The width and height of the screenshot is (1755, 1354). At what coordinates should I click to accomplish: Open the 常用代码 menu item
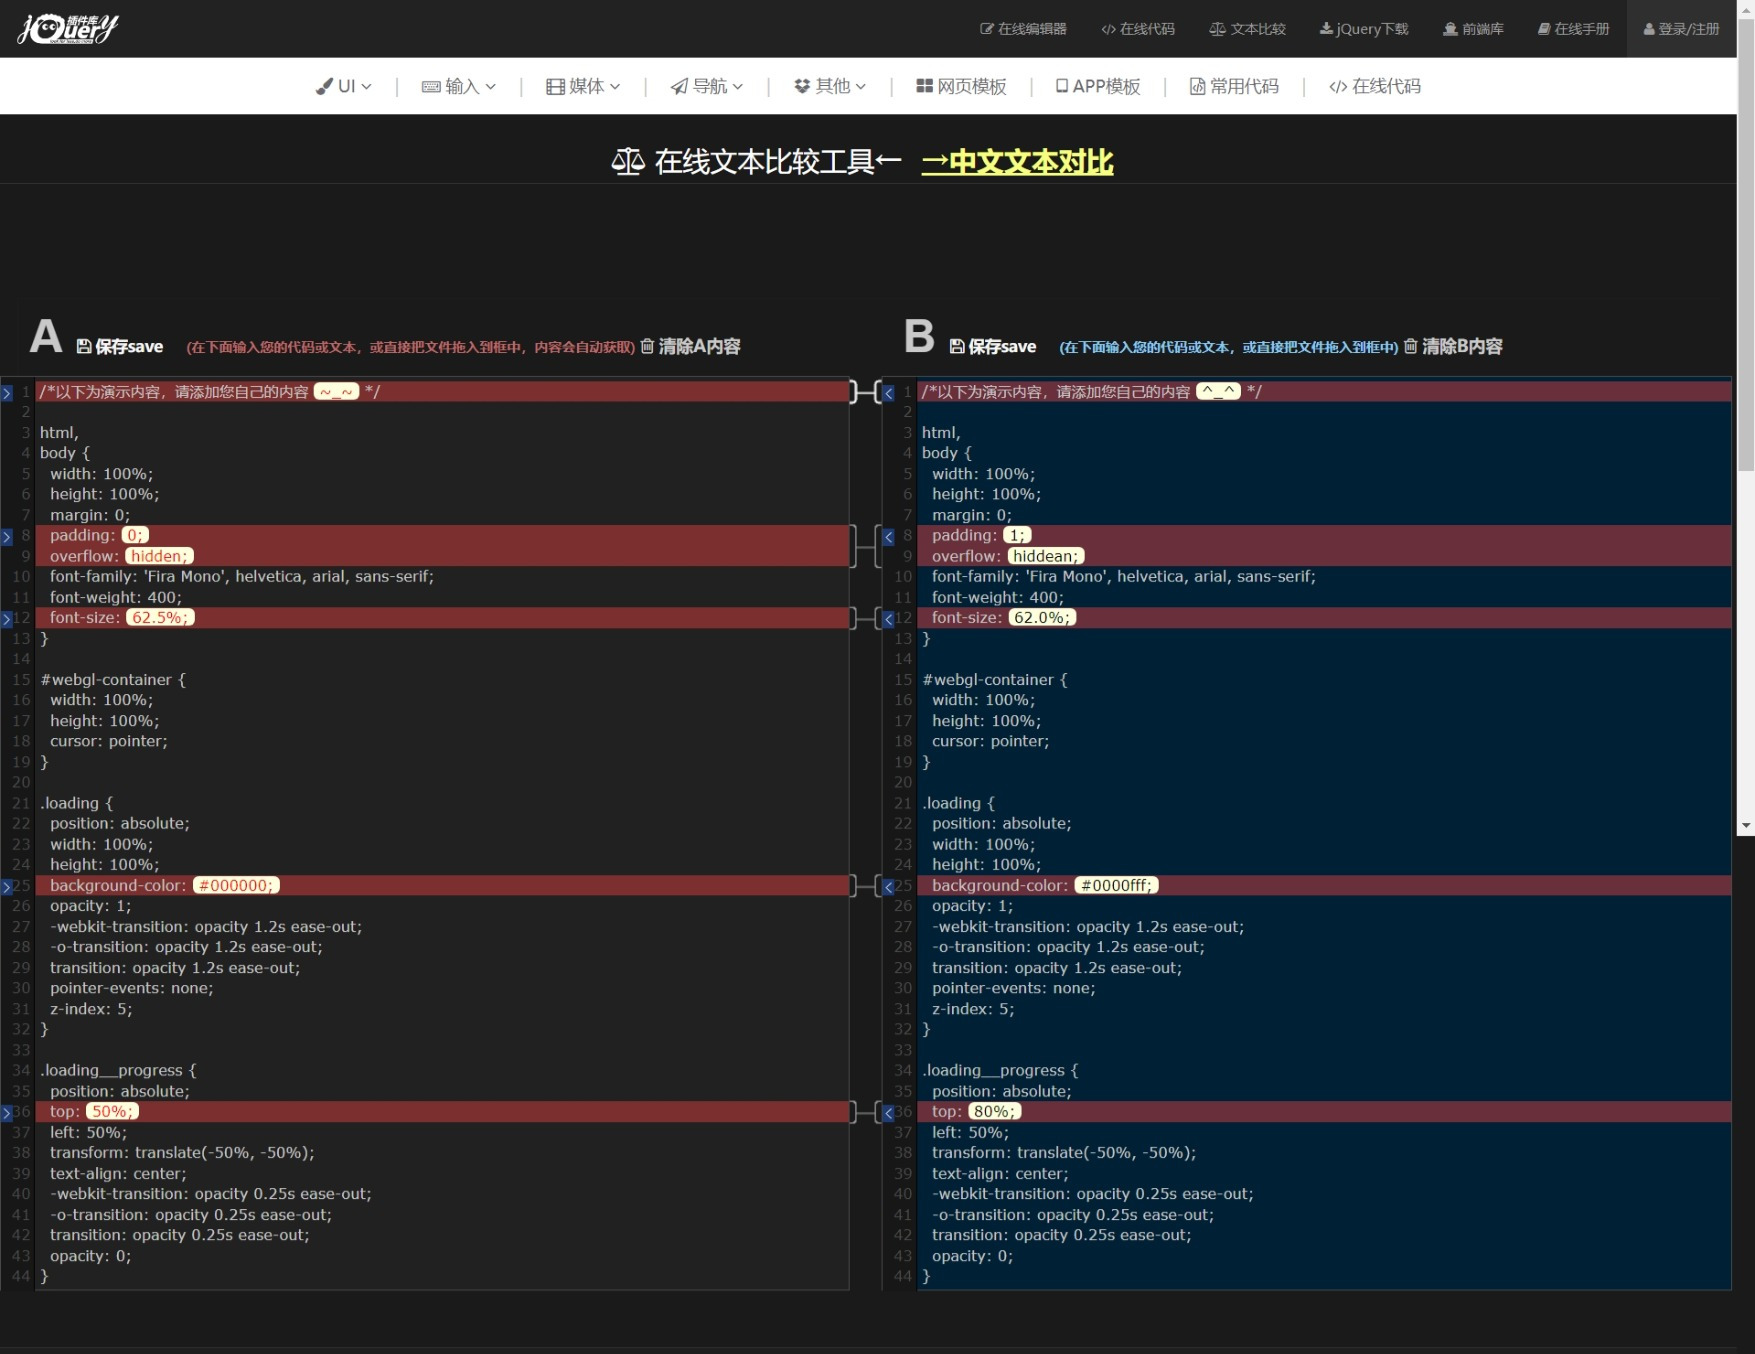pyautogui.click(x=1234, y=86)
